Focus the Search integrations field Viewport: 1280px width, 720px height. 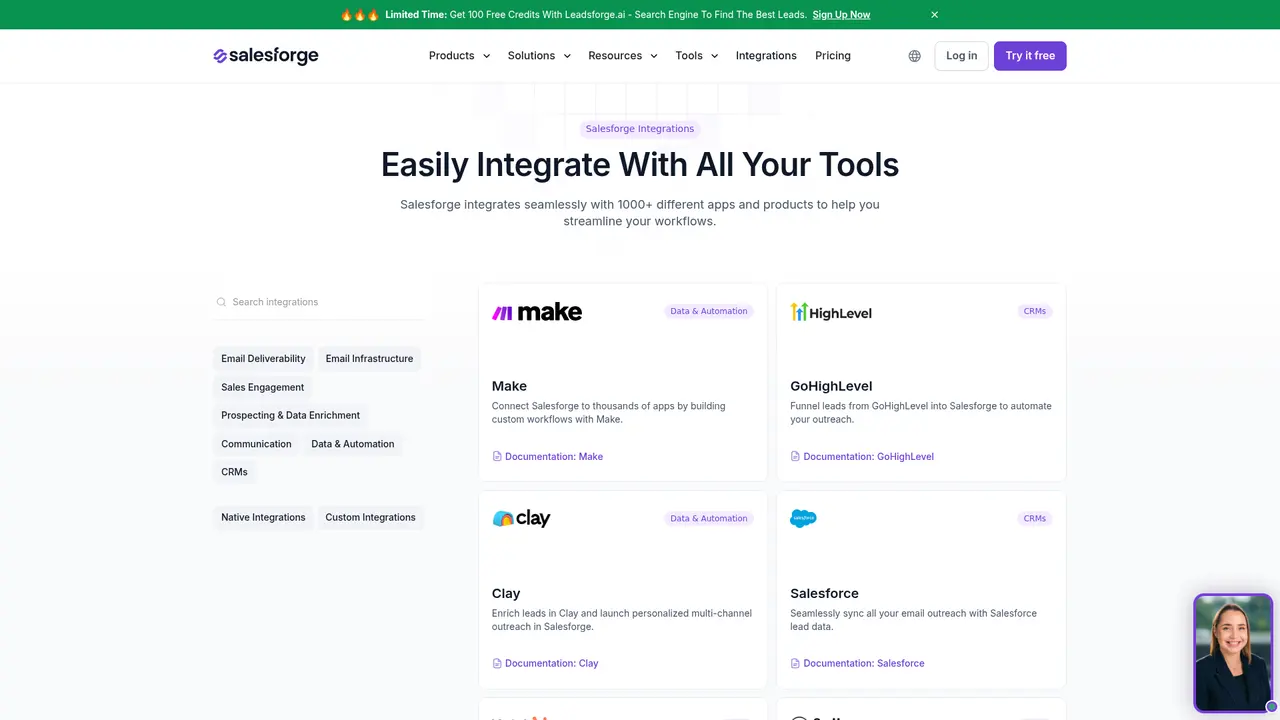[x=318, y=302]
